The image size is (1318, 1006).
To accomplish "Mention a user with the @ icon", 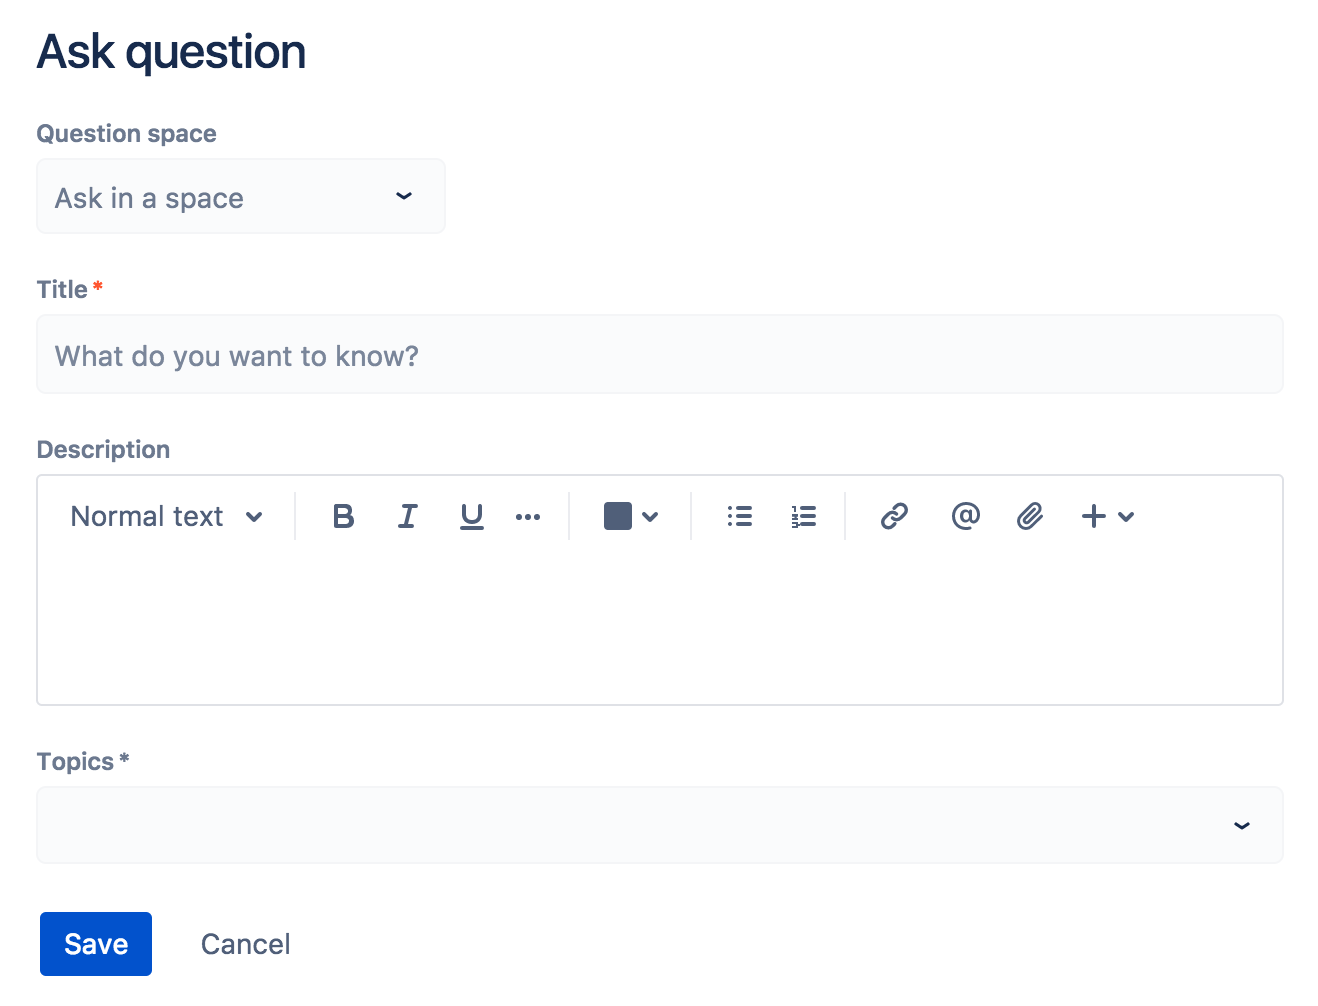I will click(x=964, y=516).
